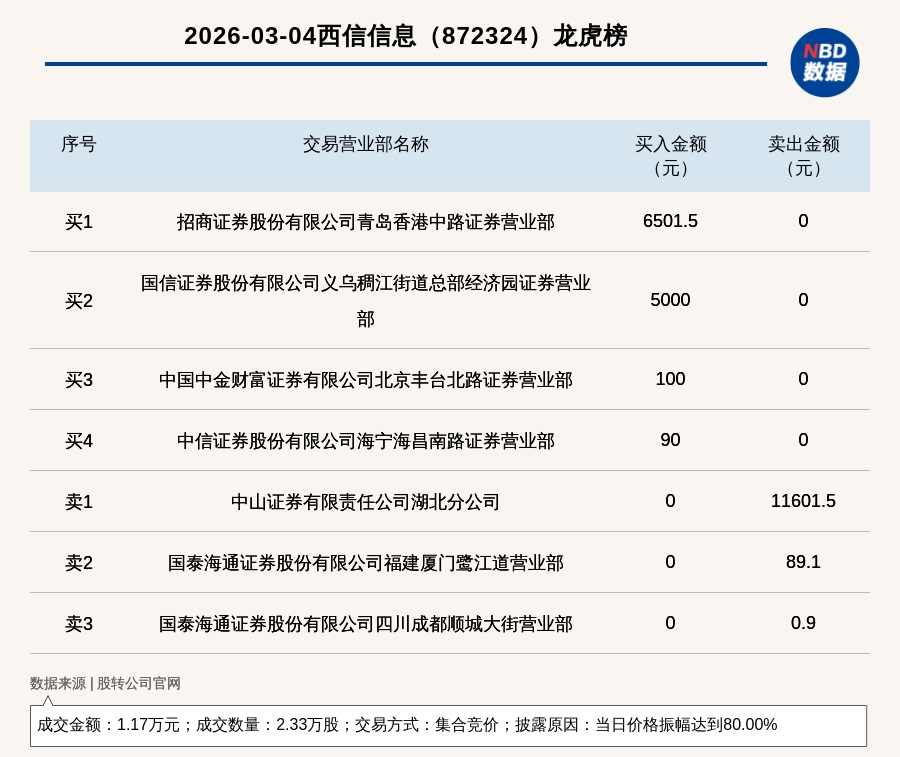900x757 pixels.
Task: Select the 6501.5 buy amount cell
Action: click(670, 221)
